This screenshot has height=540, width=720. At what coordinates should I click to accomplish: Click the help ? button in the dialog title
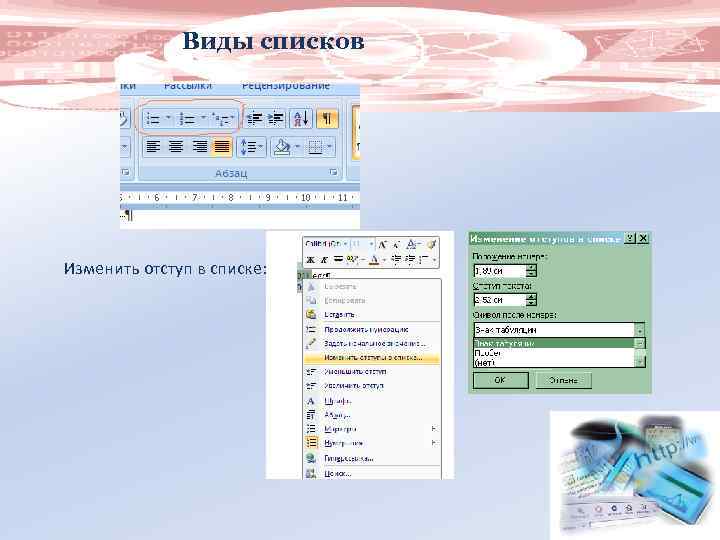[630, 238]
